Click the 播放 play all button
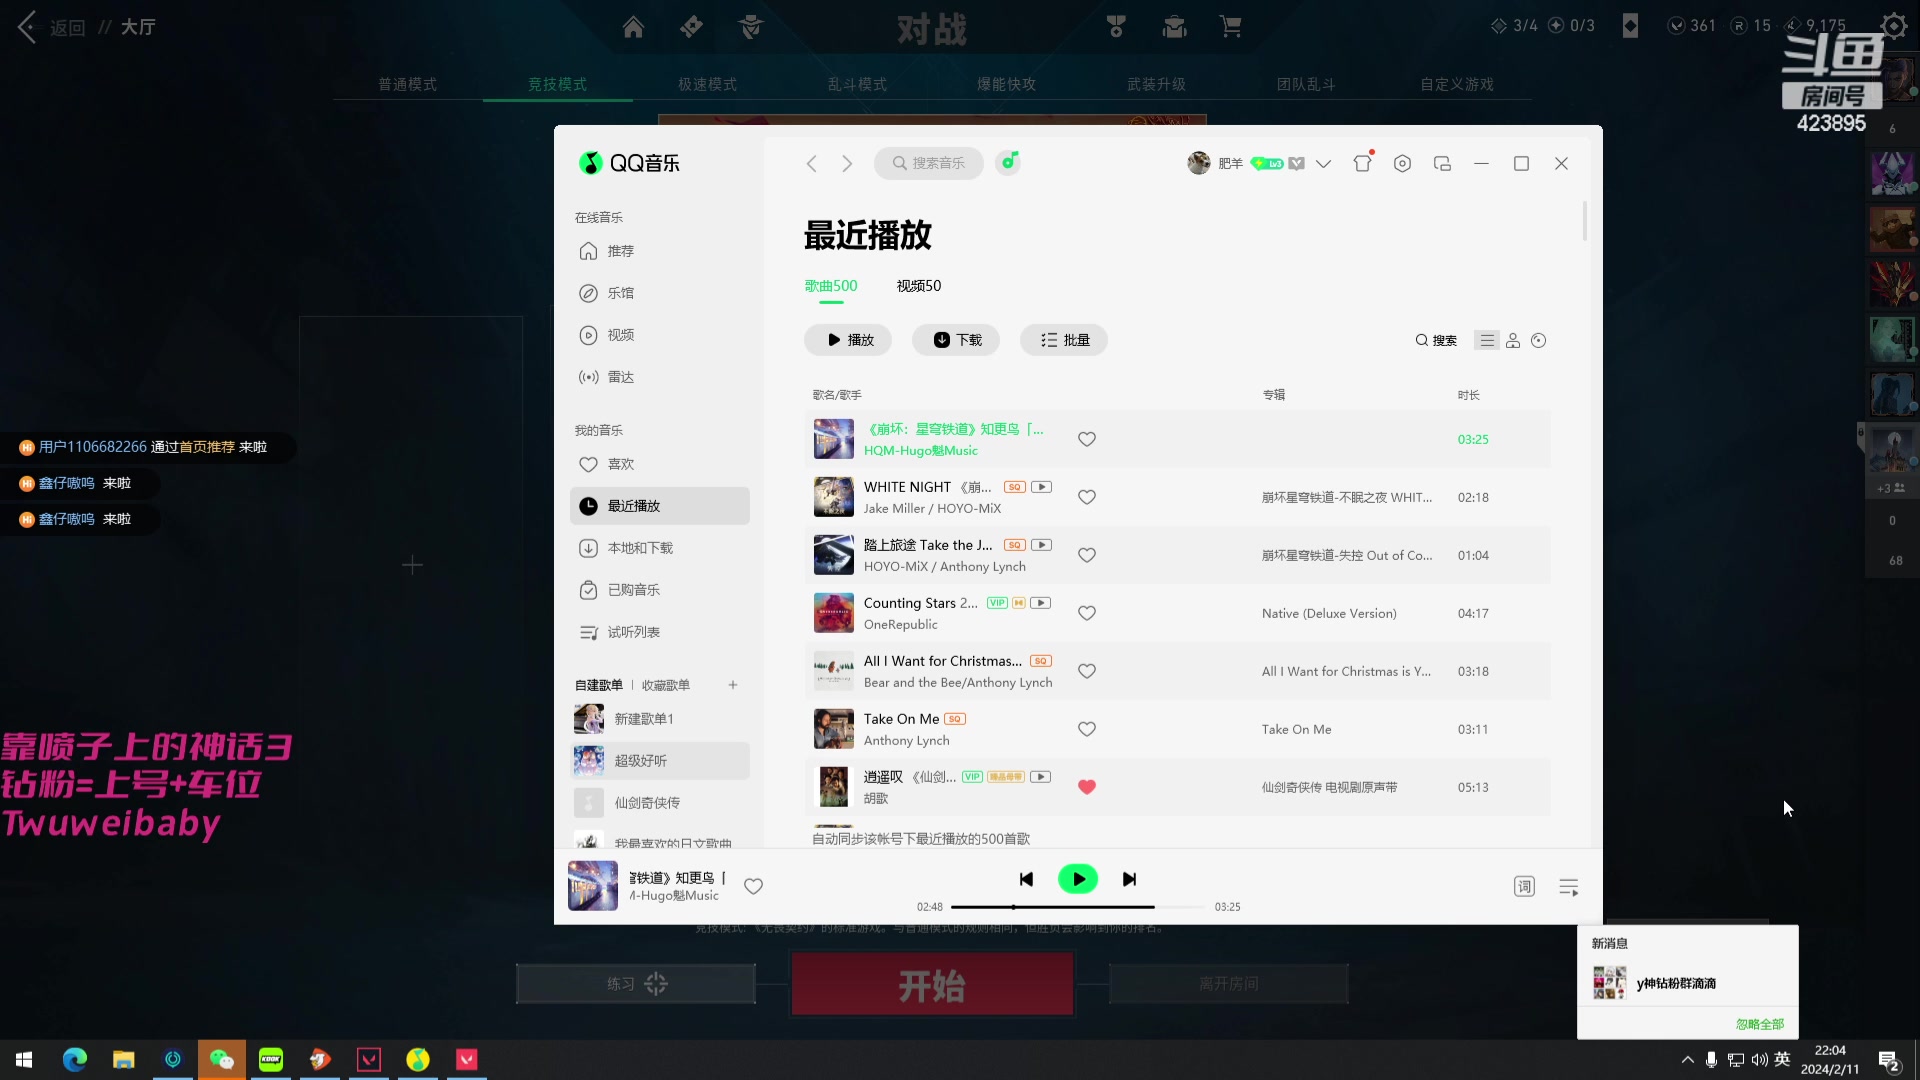The height and width of the screenshot is (1080, 1920). pos(848,340)
